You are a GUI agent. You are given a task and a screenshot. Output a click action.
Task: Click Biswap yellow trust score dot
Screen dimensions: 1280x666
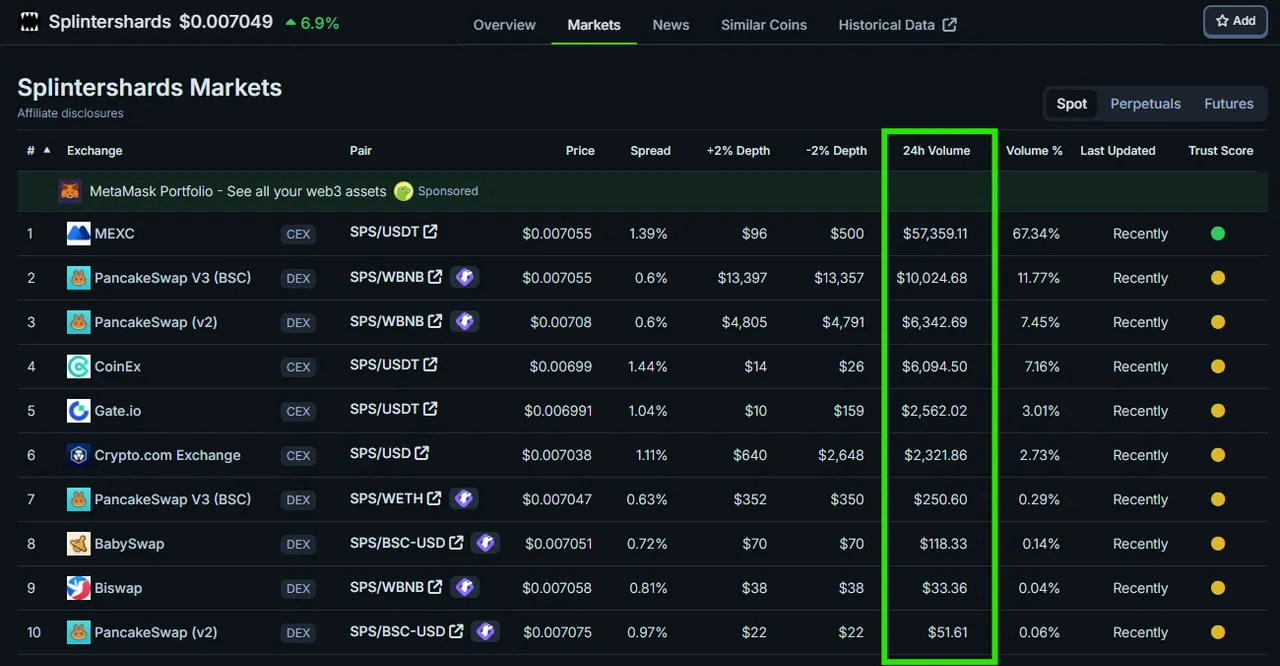coord(1217,588)
